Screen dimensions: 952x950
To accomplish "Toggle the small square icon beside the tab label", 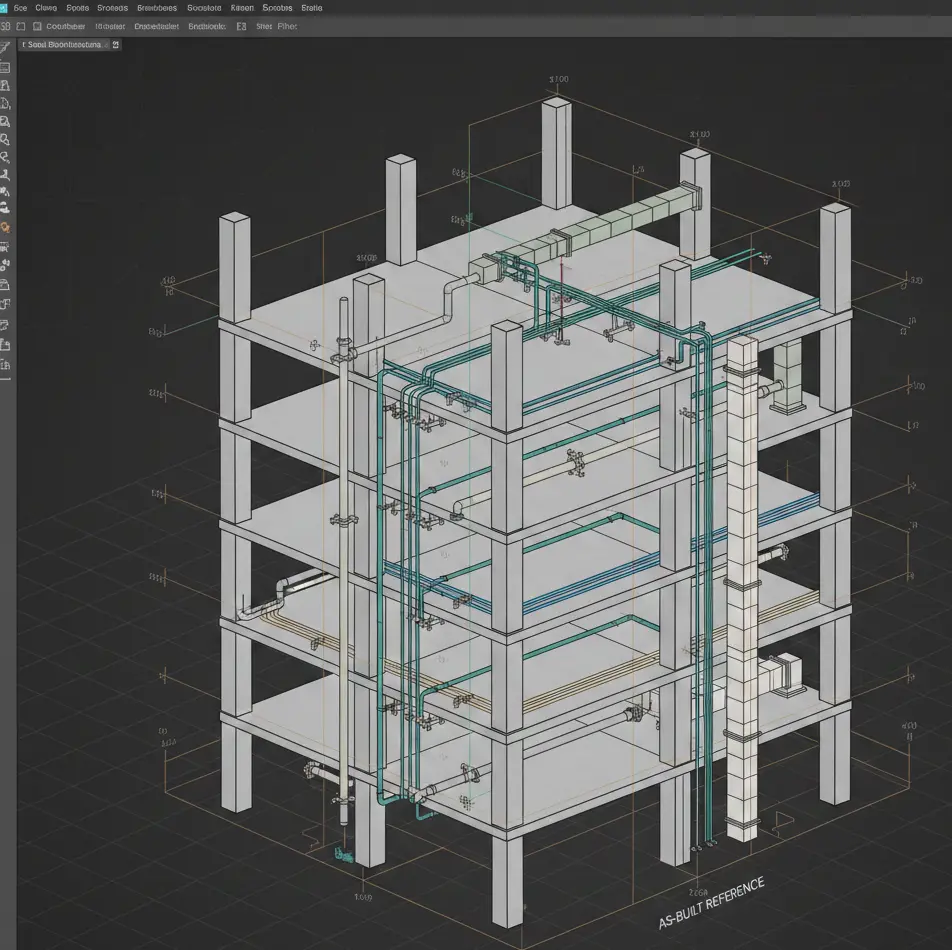I will point(115,44).
